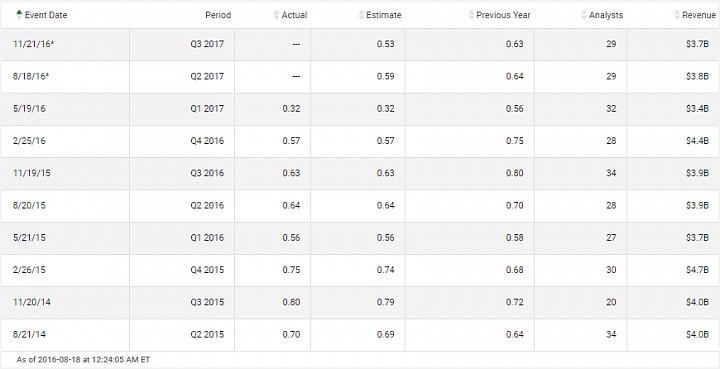The height and width of the screenshot is (369, 720).
Task: Click the Q1 2017 period cell
Action: pyautogui.click(x=182, y=109)
